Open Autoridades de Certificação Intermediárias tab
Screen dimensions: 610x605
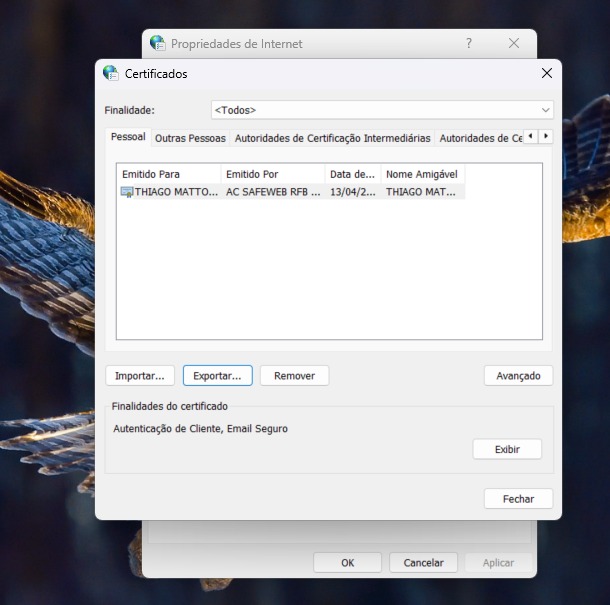tap(332, 138)
